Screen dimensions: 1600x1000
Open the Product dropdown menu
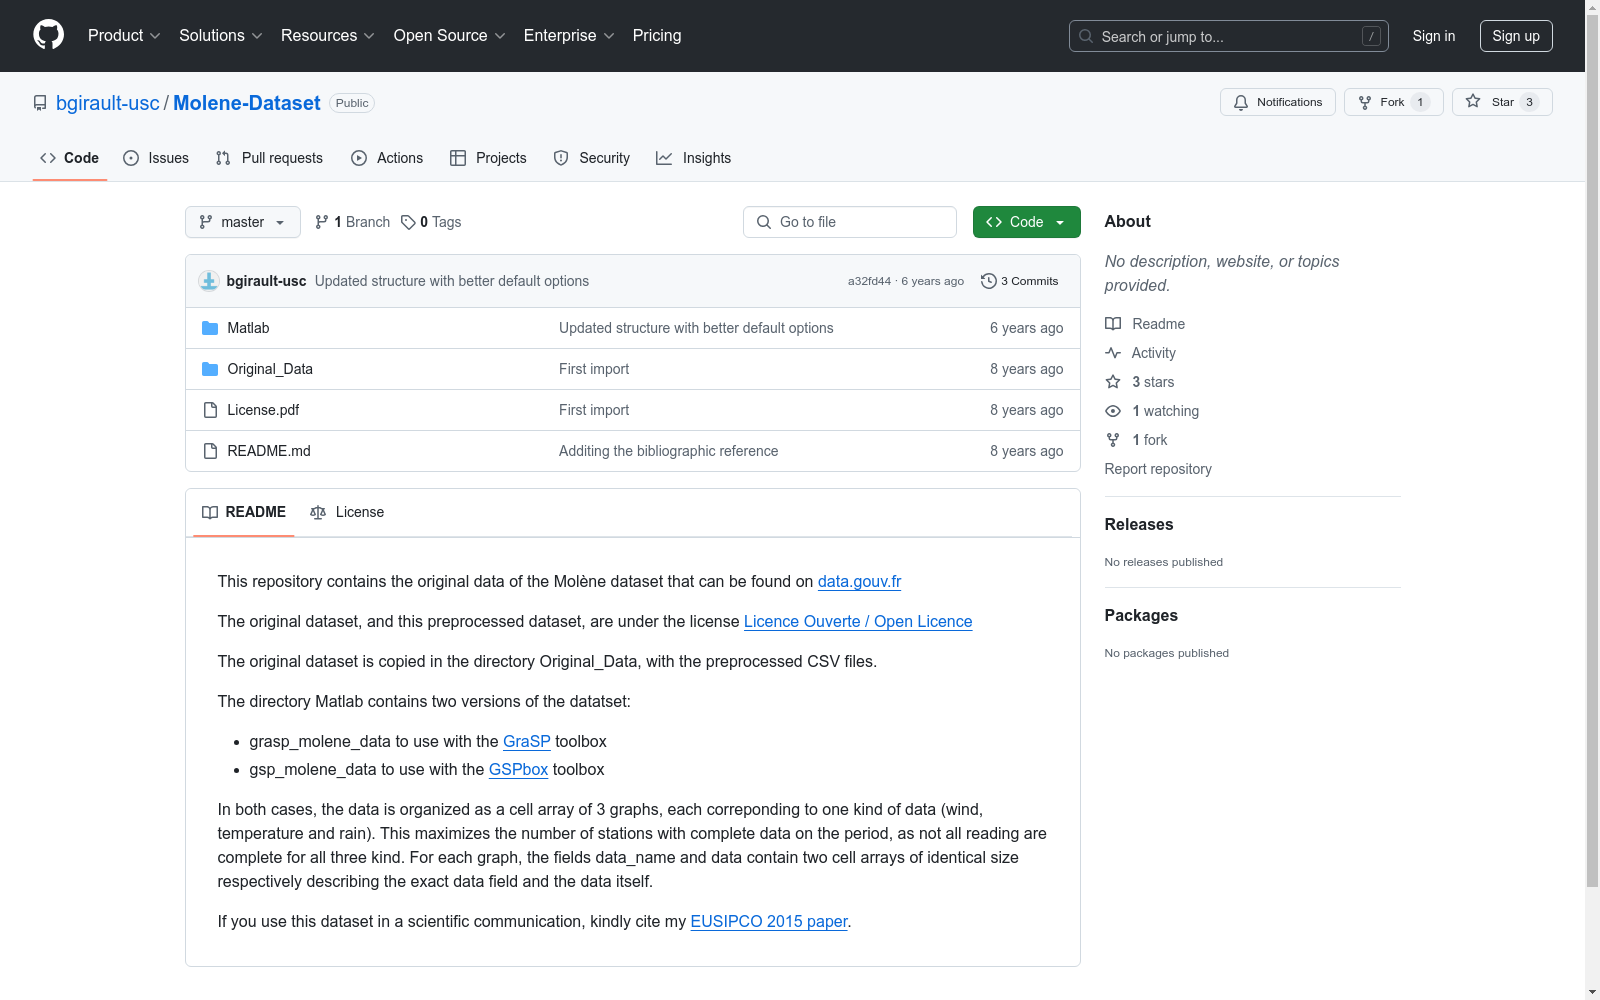[124, 36]
